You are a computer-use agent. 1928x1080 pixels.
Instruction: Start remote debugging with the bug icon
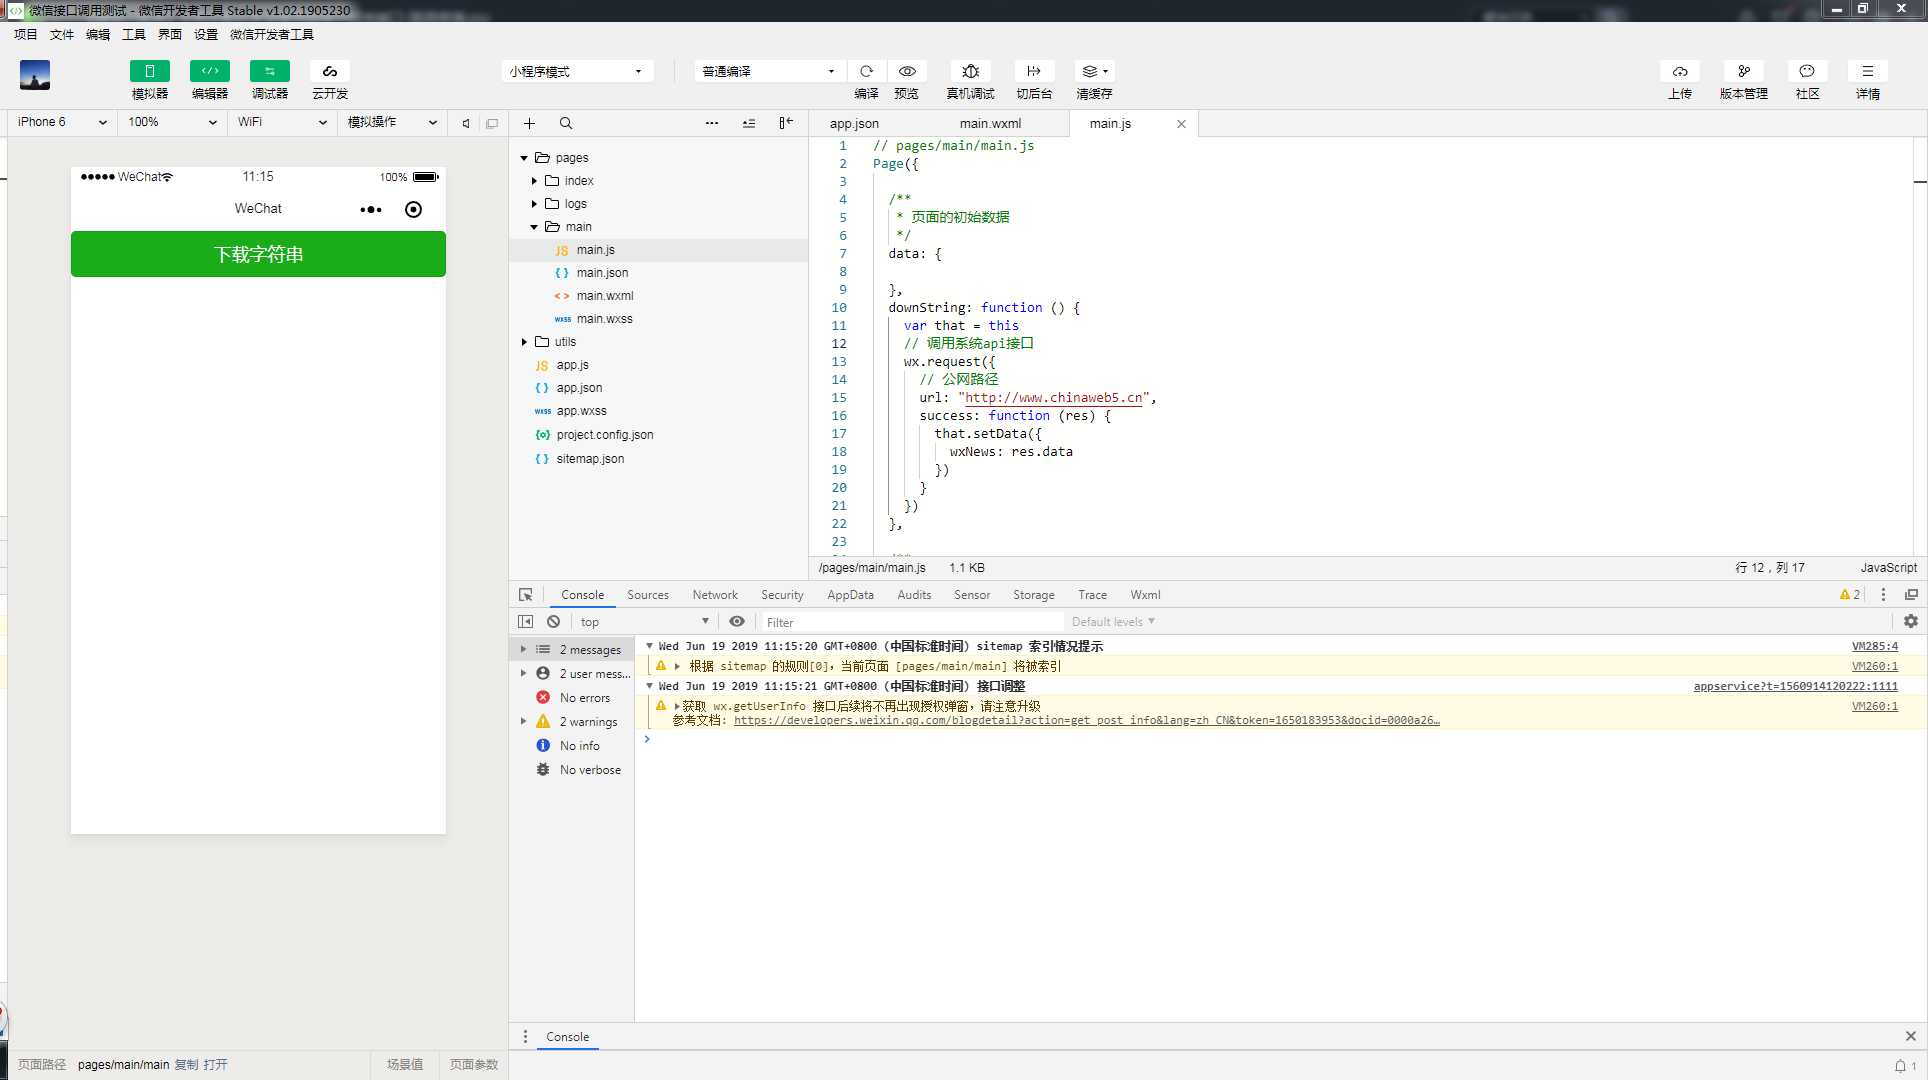click(970, 71)
